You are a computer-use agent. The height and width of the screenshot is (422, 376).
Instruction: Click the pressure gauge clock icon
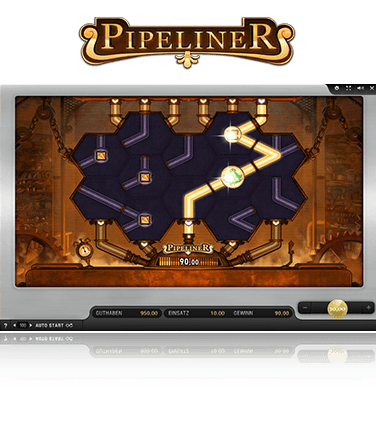(84, 249)
